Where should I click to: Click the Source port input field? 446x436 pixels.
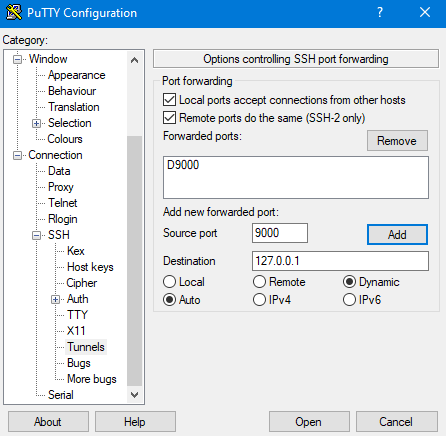pyautogui.click(x=280, y=233)
